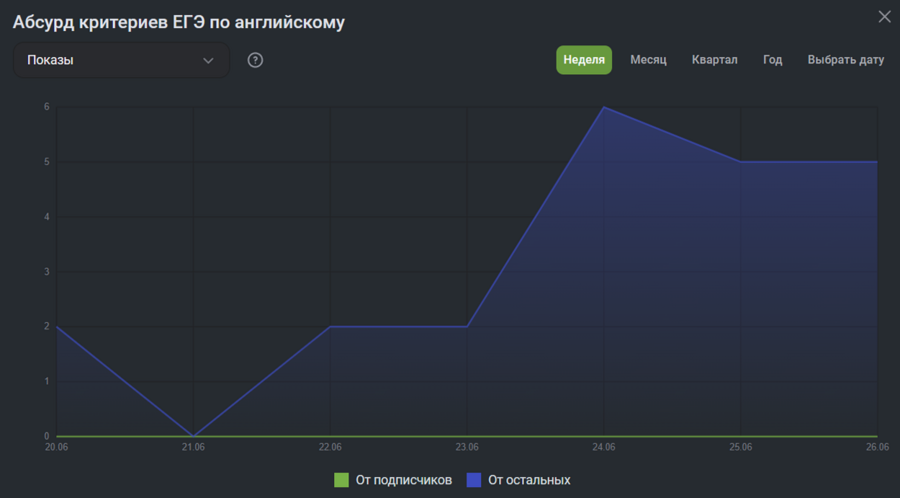900x498 pixels.
Task: Click the chart peak point at 24.06
Action: 604,107
